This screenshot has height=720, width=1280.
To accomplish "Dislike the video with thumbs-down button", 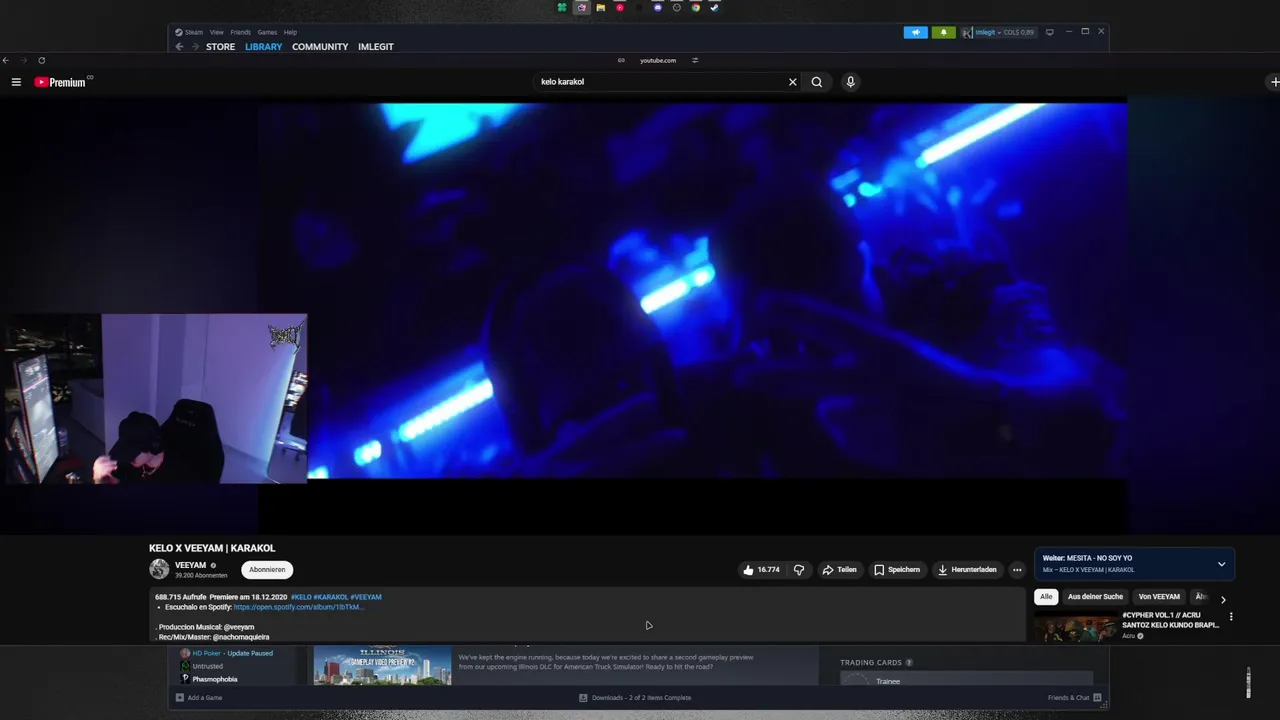I will 799,570.
